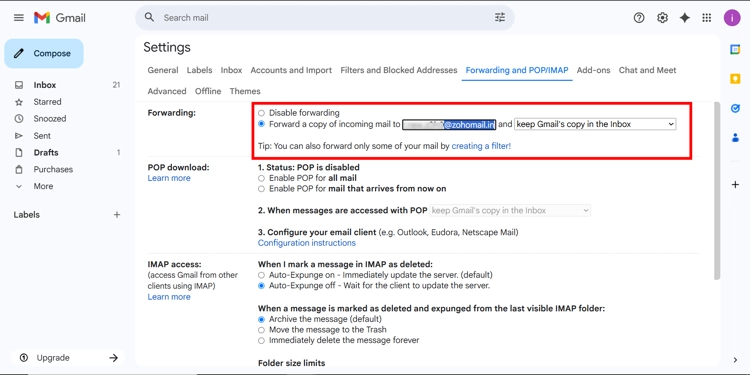Switch to Forwarding and POP/IMAP tab
The image size is (750, 375).
pos(517,70)
